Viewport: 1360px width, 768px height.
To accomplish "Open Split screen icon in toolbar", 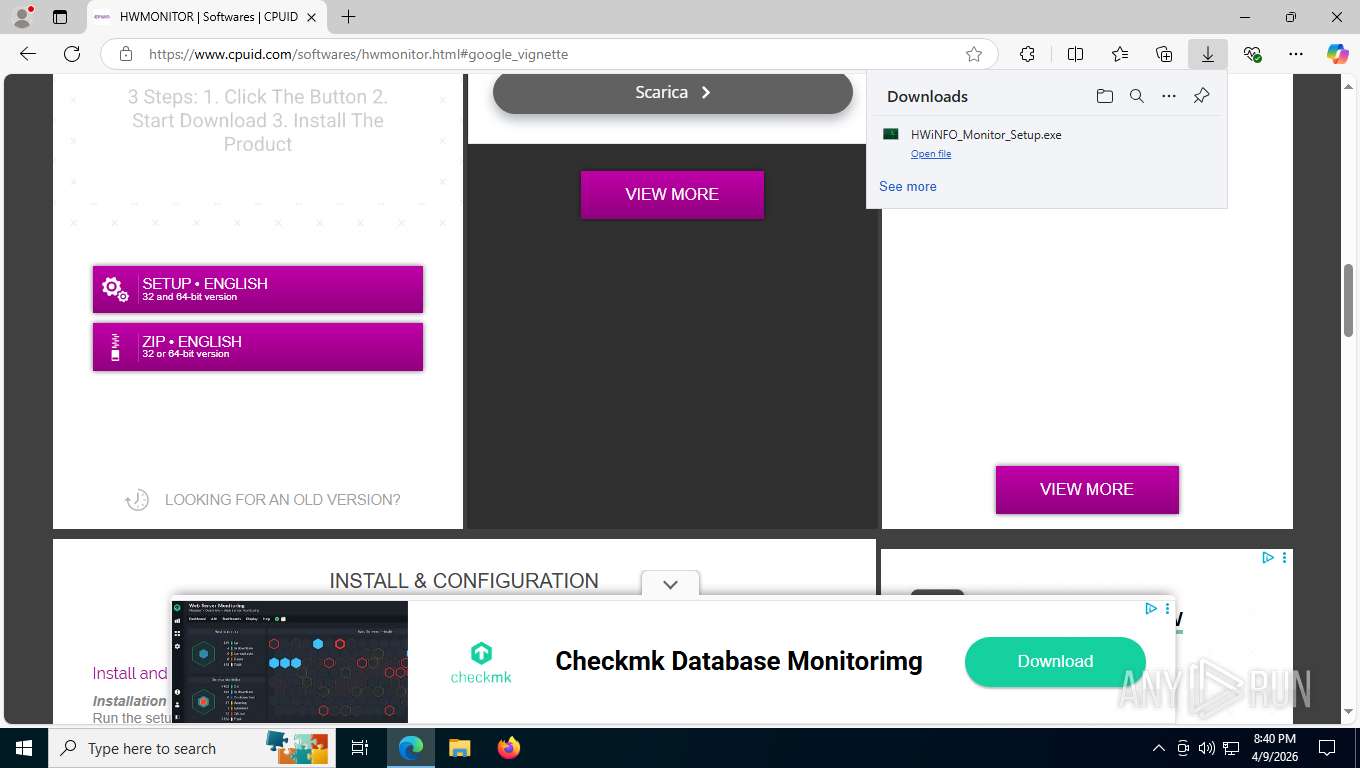I will pos(1075,54).
